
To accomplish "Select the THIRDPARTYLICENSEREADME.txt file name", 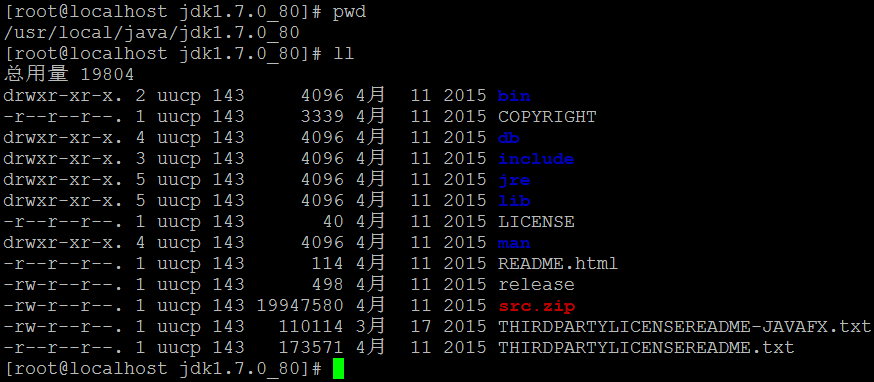I will pyautogui.click(x=645, y=348).
